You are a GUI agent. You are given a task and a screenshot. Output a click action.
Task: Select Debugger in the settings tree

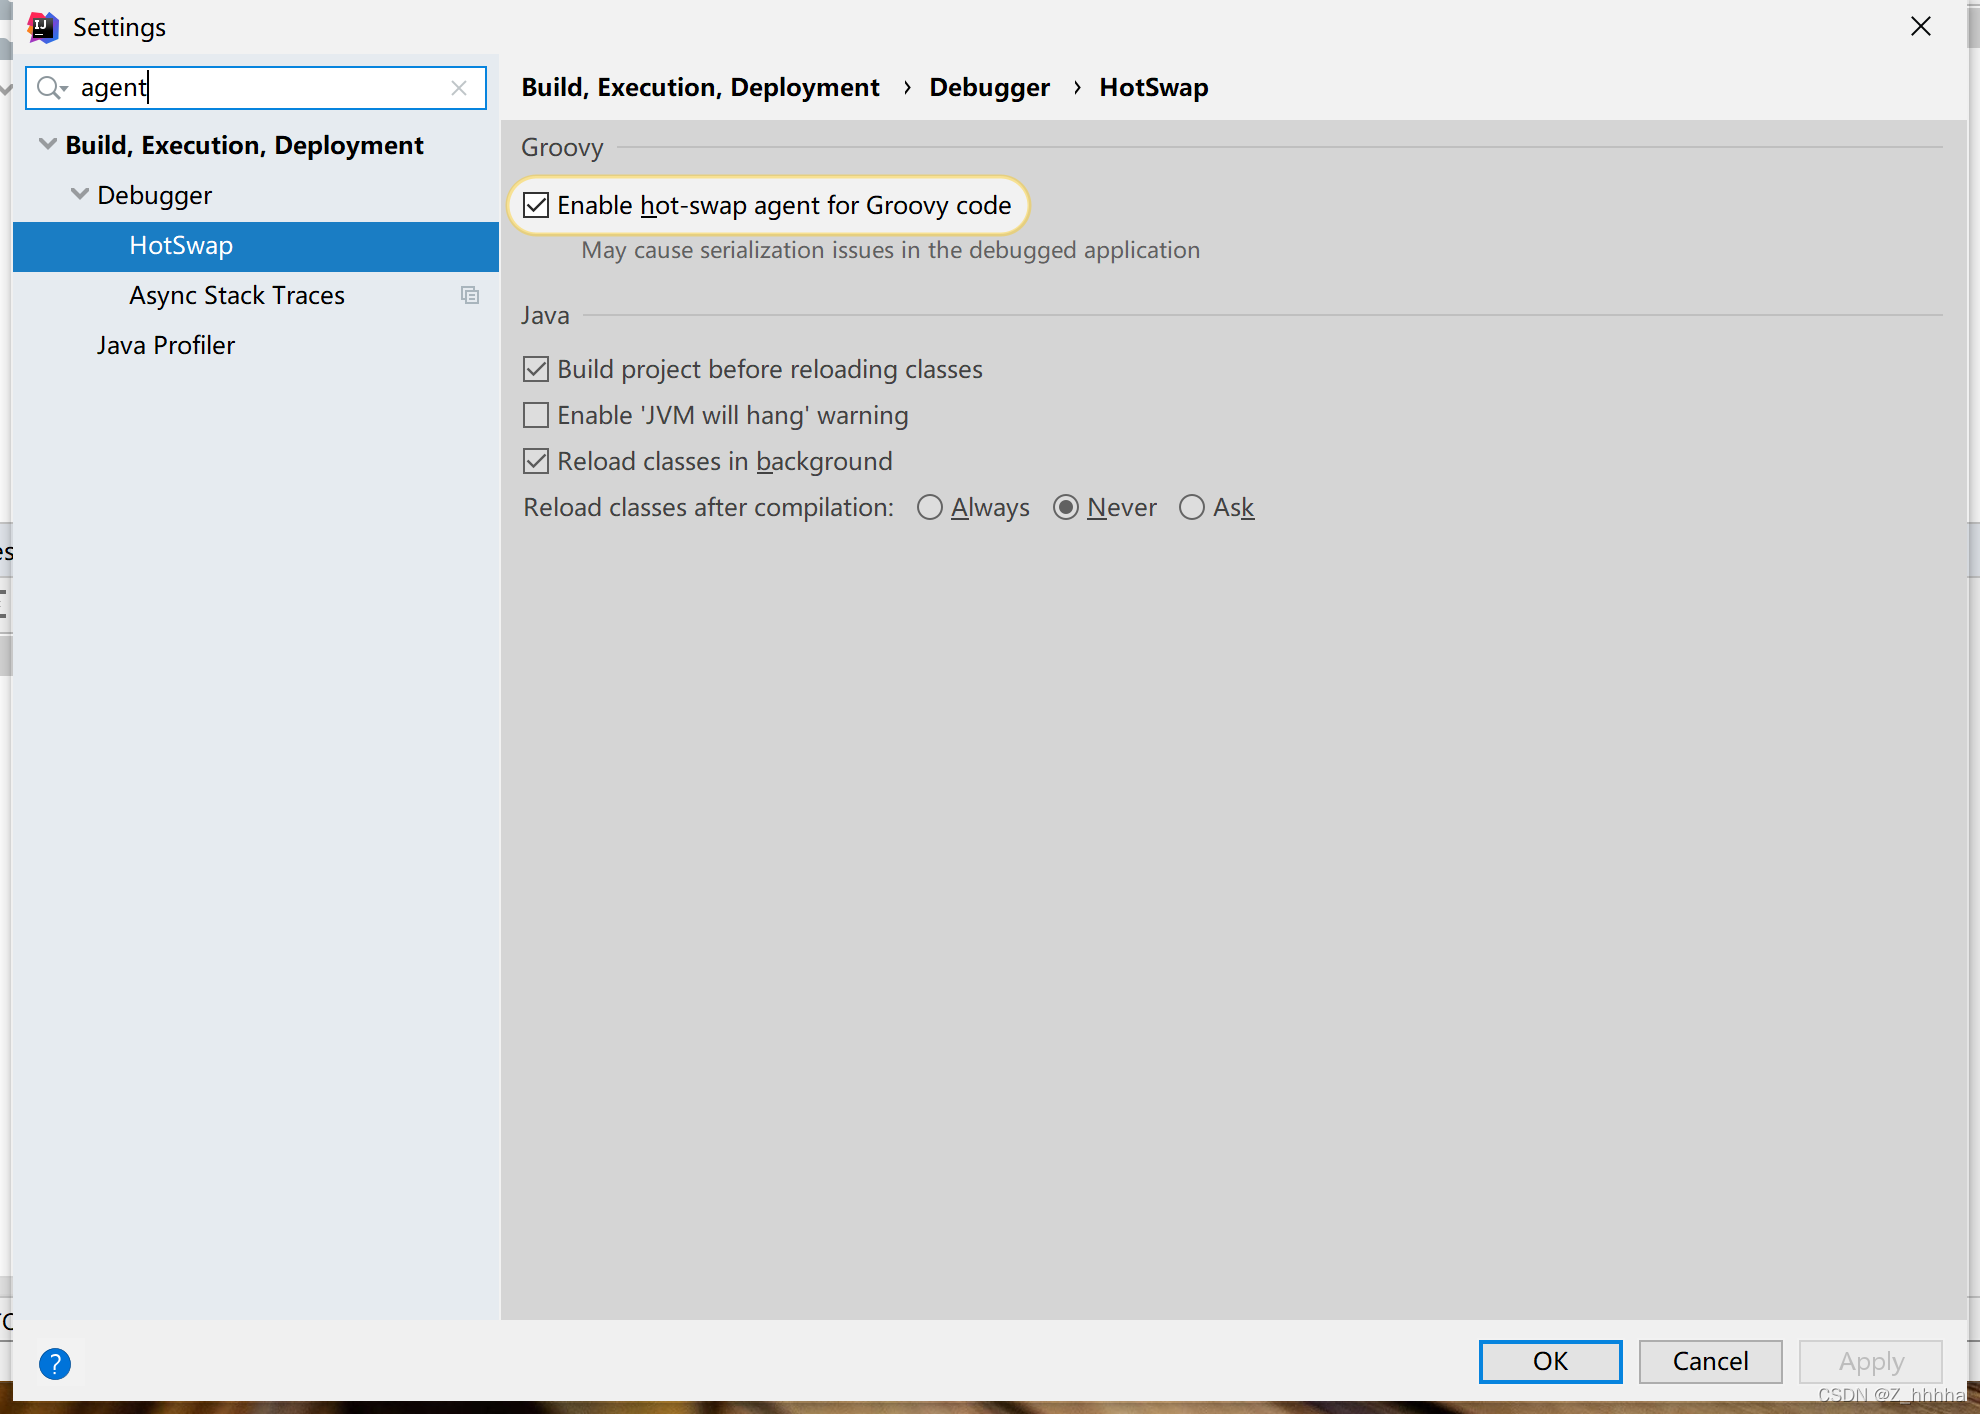(155, 195)
